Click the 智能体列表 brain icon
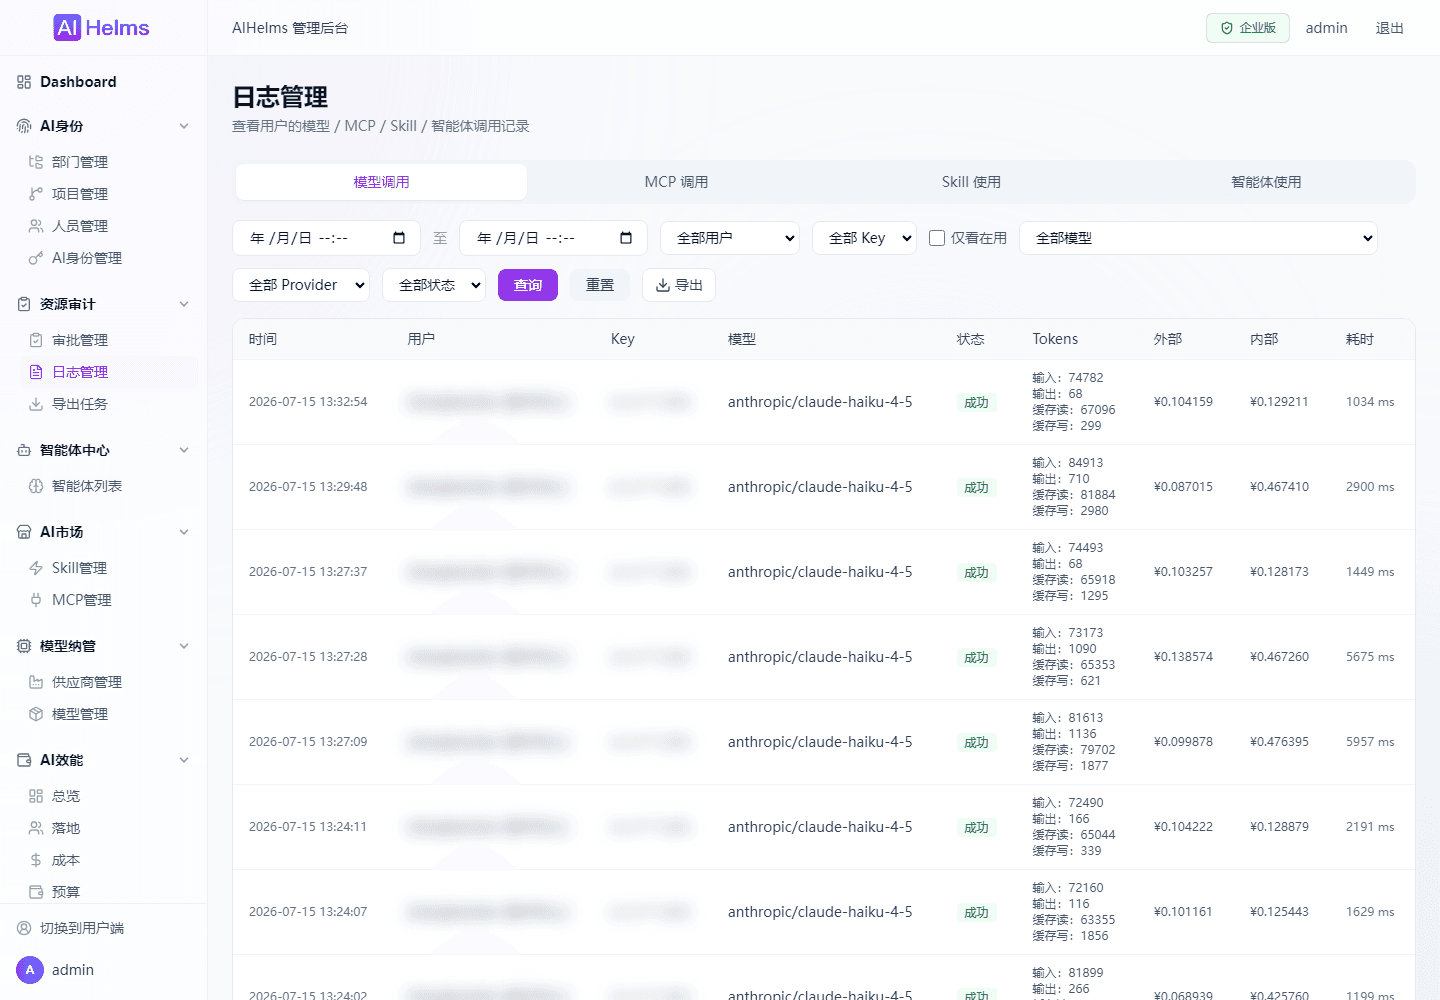Screen dimensions: 1440x1000 point(36,486)
